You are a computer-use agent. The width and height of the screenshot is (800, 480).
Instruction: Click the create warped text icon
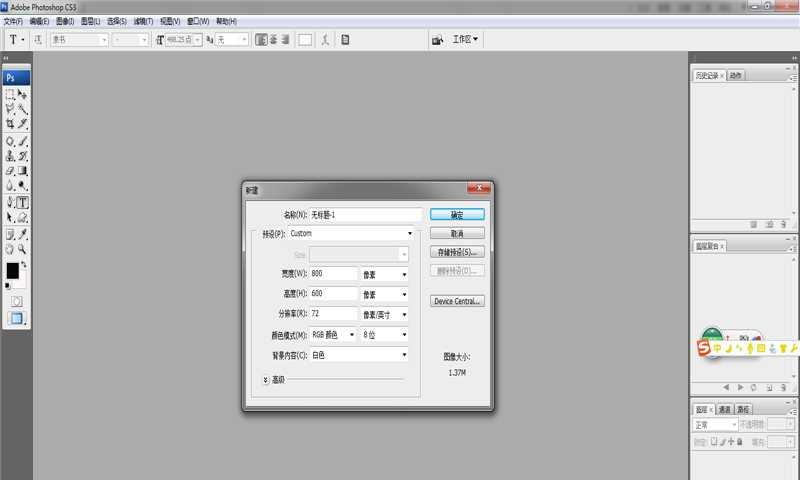[326, 39]
